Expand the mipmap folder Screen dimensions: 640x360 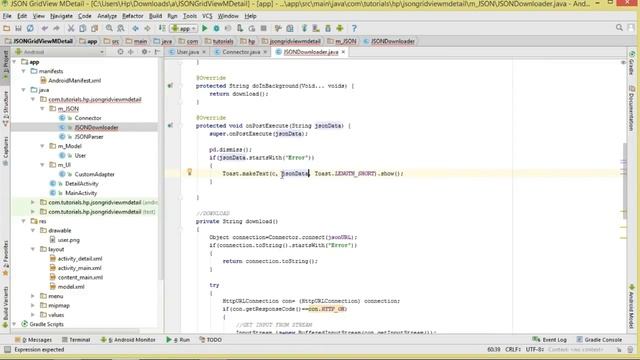[33, 305]
